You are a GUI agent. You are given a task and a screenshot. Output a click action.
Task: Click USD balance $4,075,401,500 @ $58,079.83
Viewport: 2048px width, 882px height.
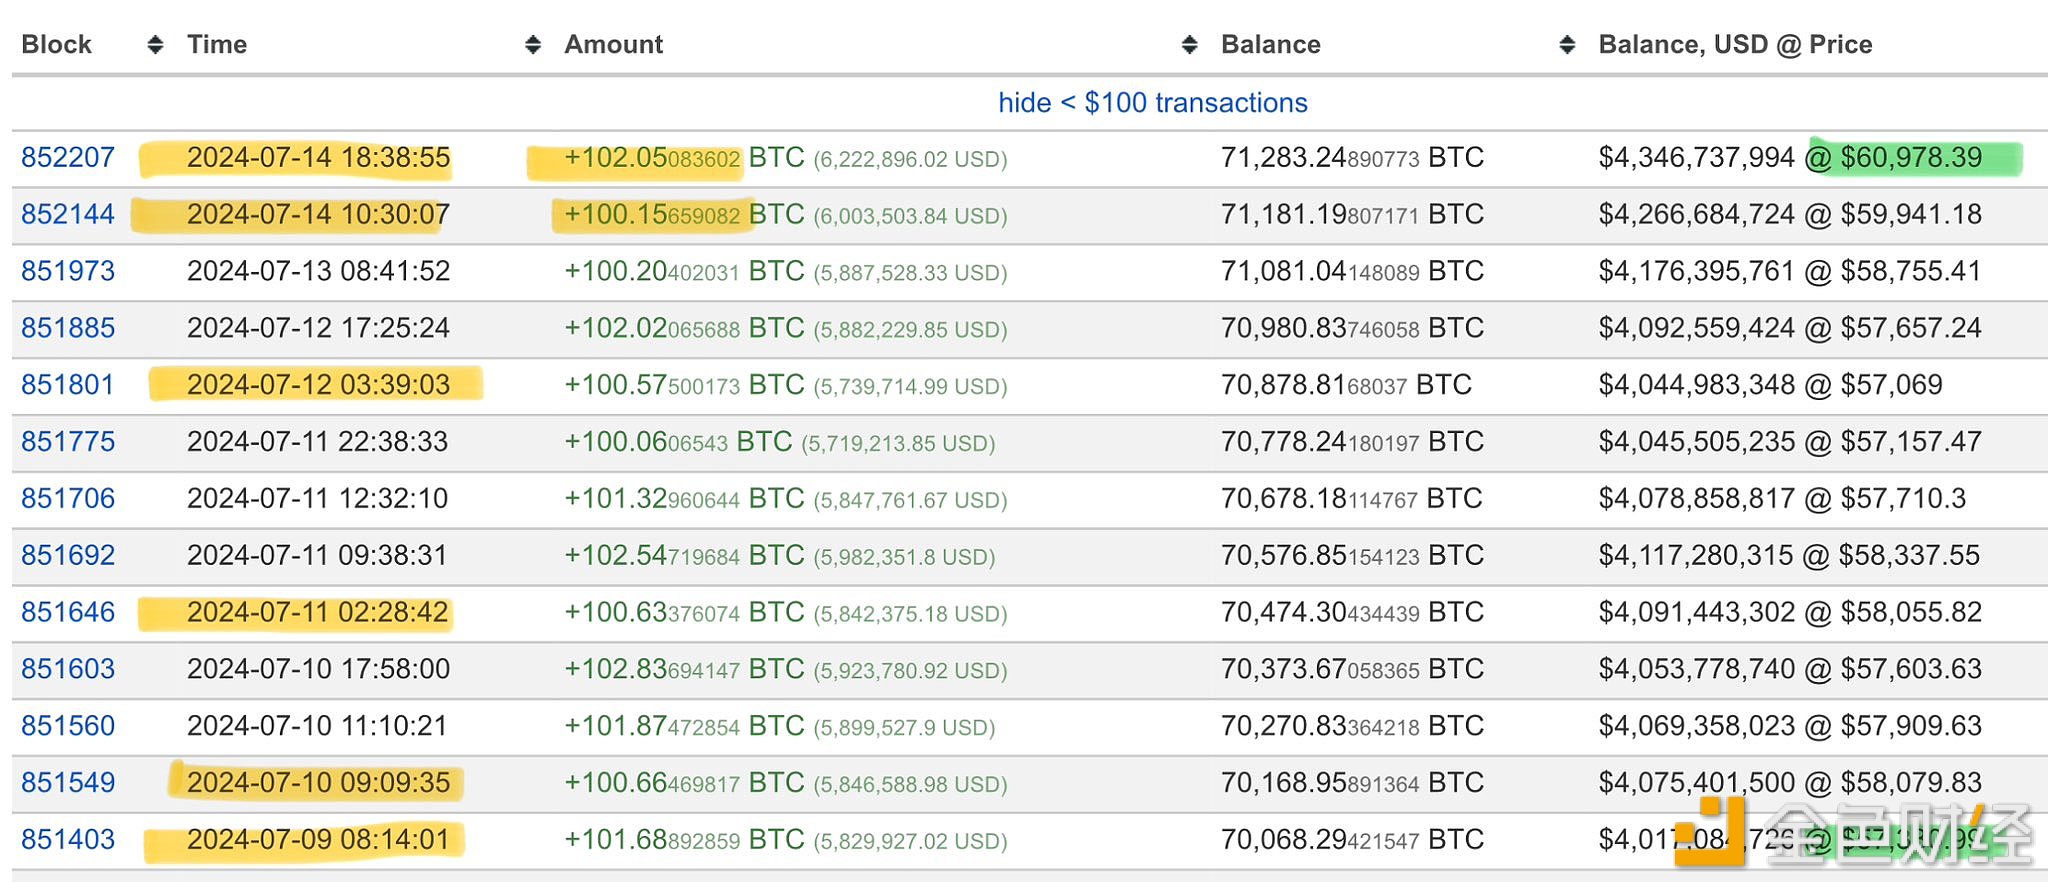[1790, 783]
